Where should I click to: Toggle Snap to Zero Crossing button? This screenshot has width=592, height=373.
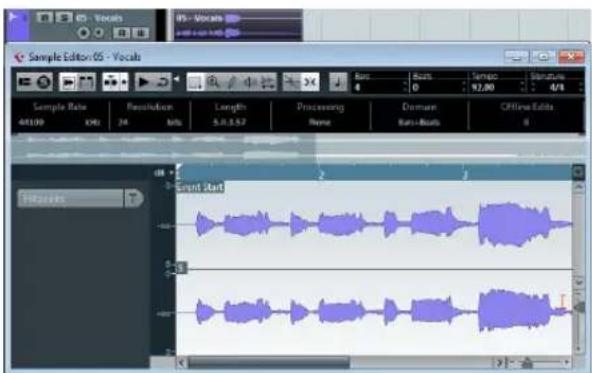(291, 82)
